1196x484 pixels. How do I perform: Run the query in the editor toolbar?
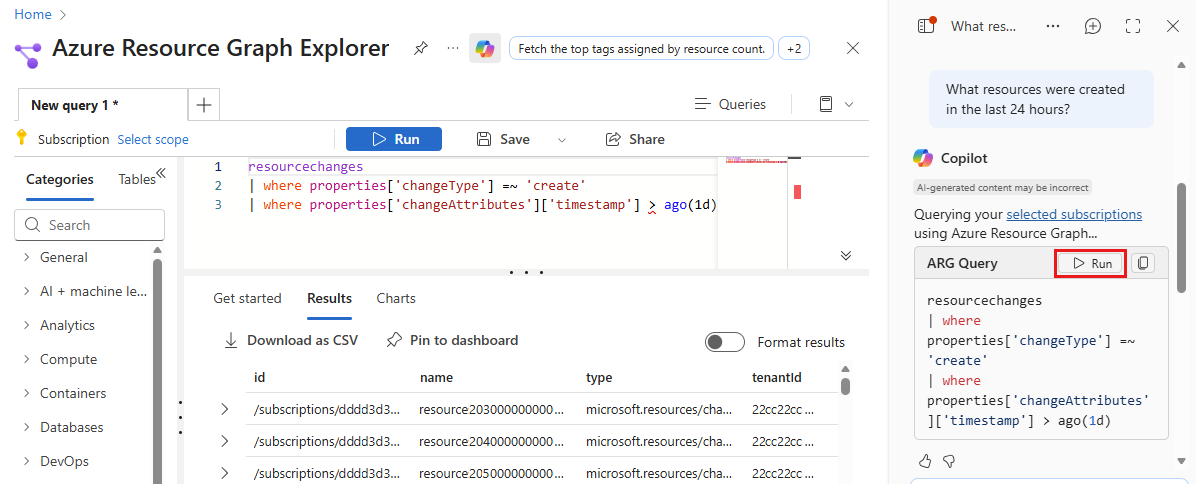tap(394, 139)
